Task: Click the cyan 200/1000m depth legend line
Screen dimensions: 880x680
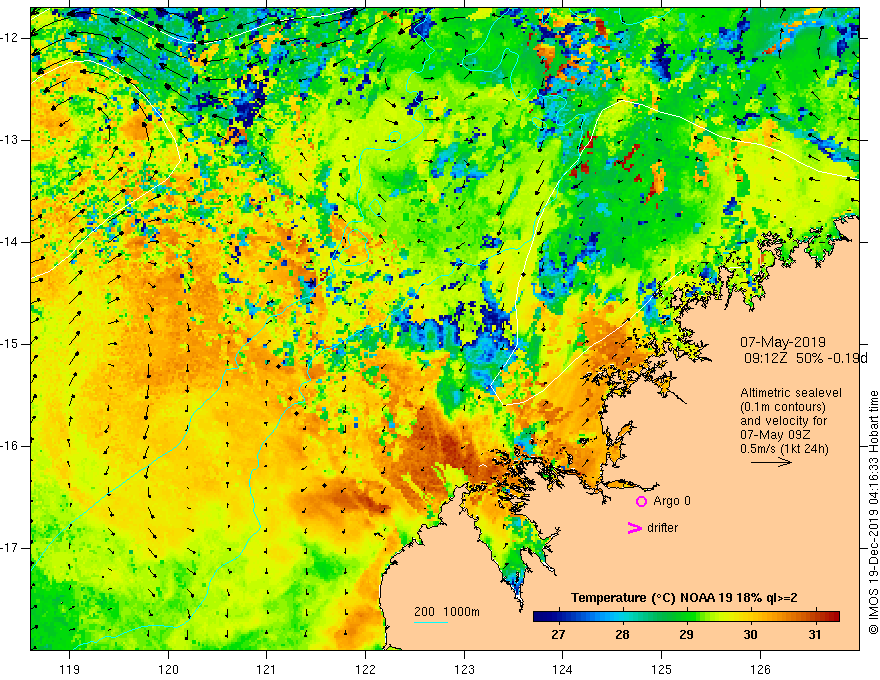Action: 430,622
